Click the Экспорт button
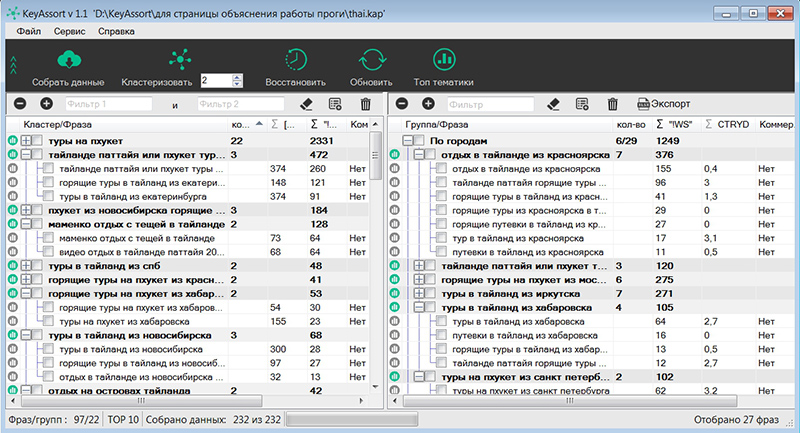Screen dimensions: 800x433 tap(664, 104)
